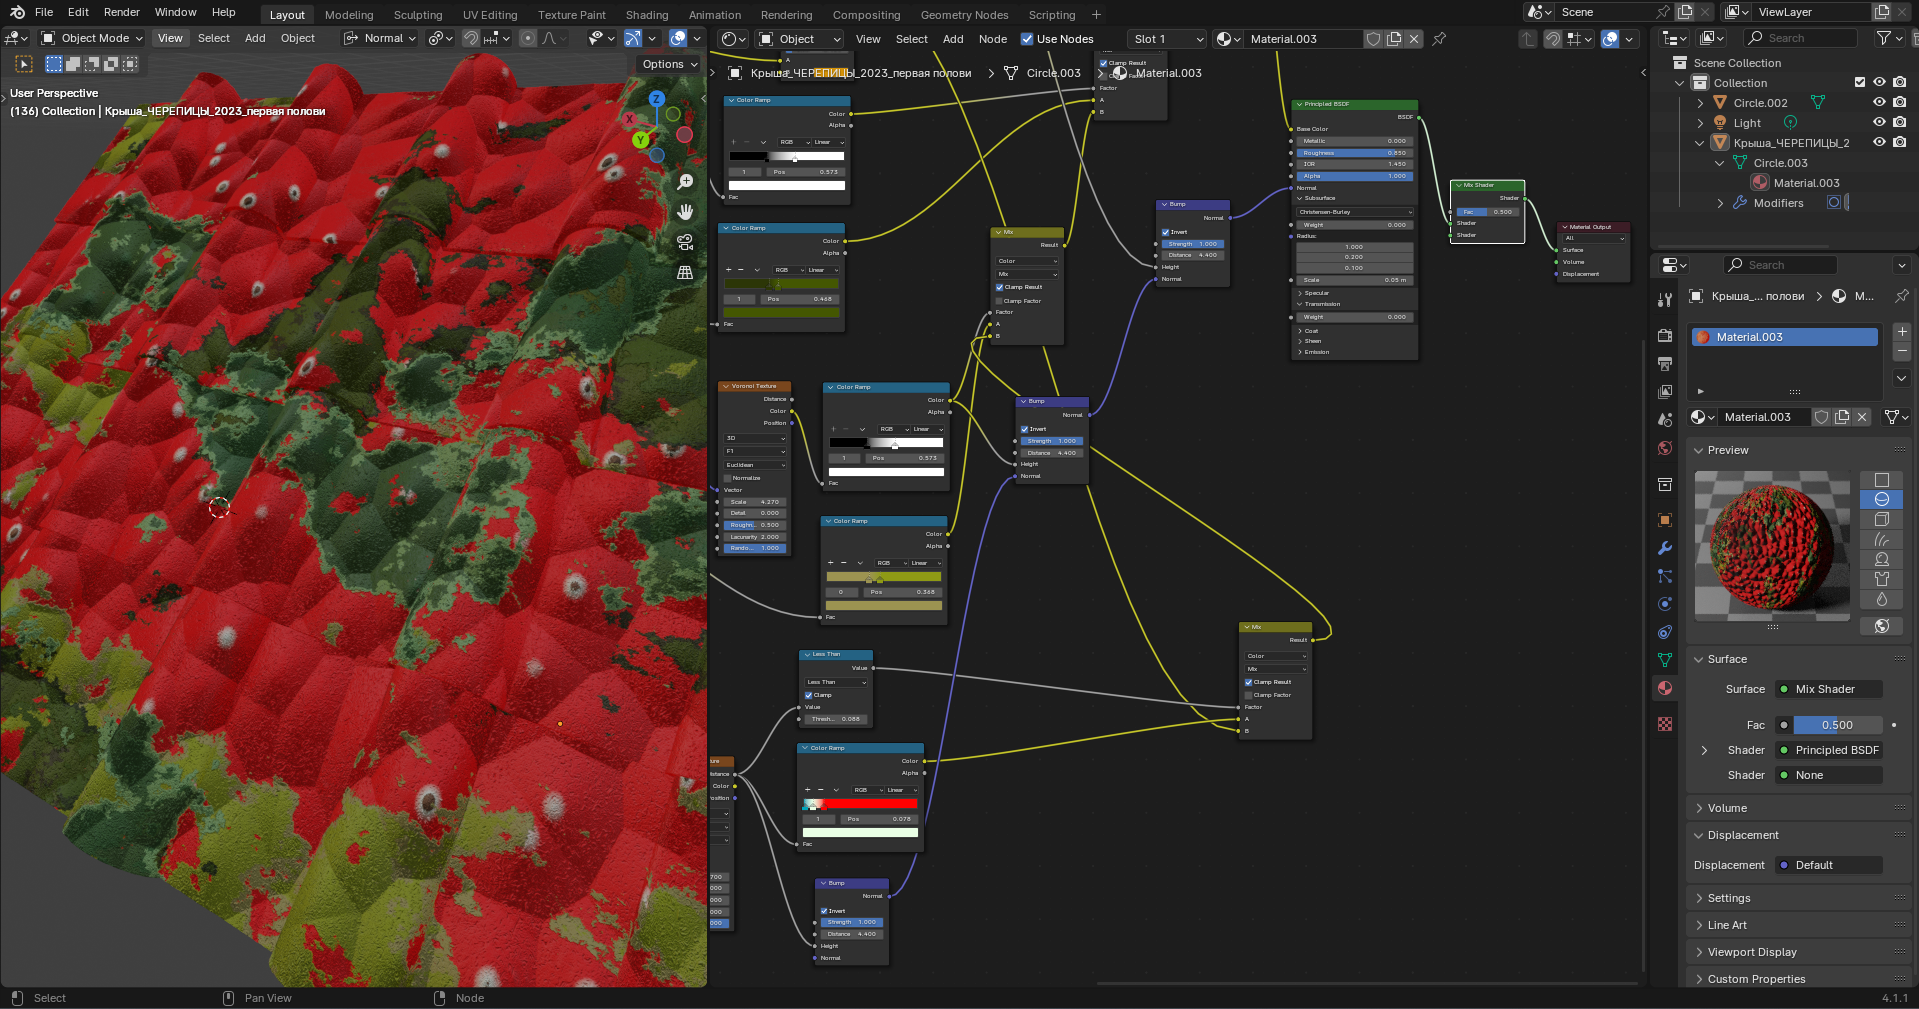
Task: Select the Tool tab in Properties editor
Action: coord(1665,300)
